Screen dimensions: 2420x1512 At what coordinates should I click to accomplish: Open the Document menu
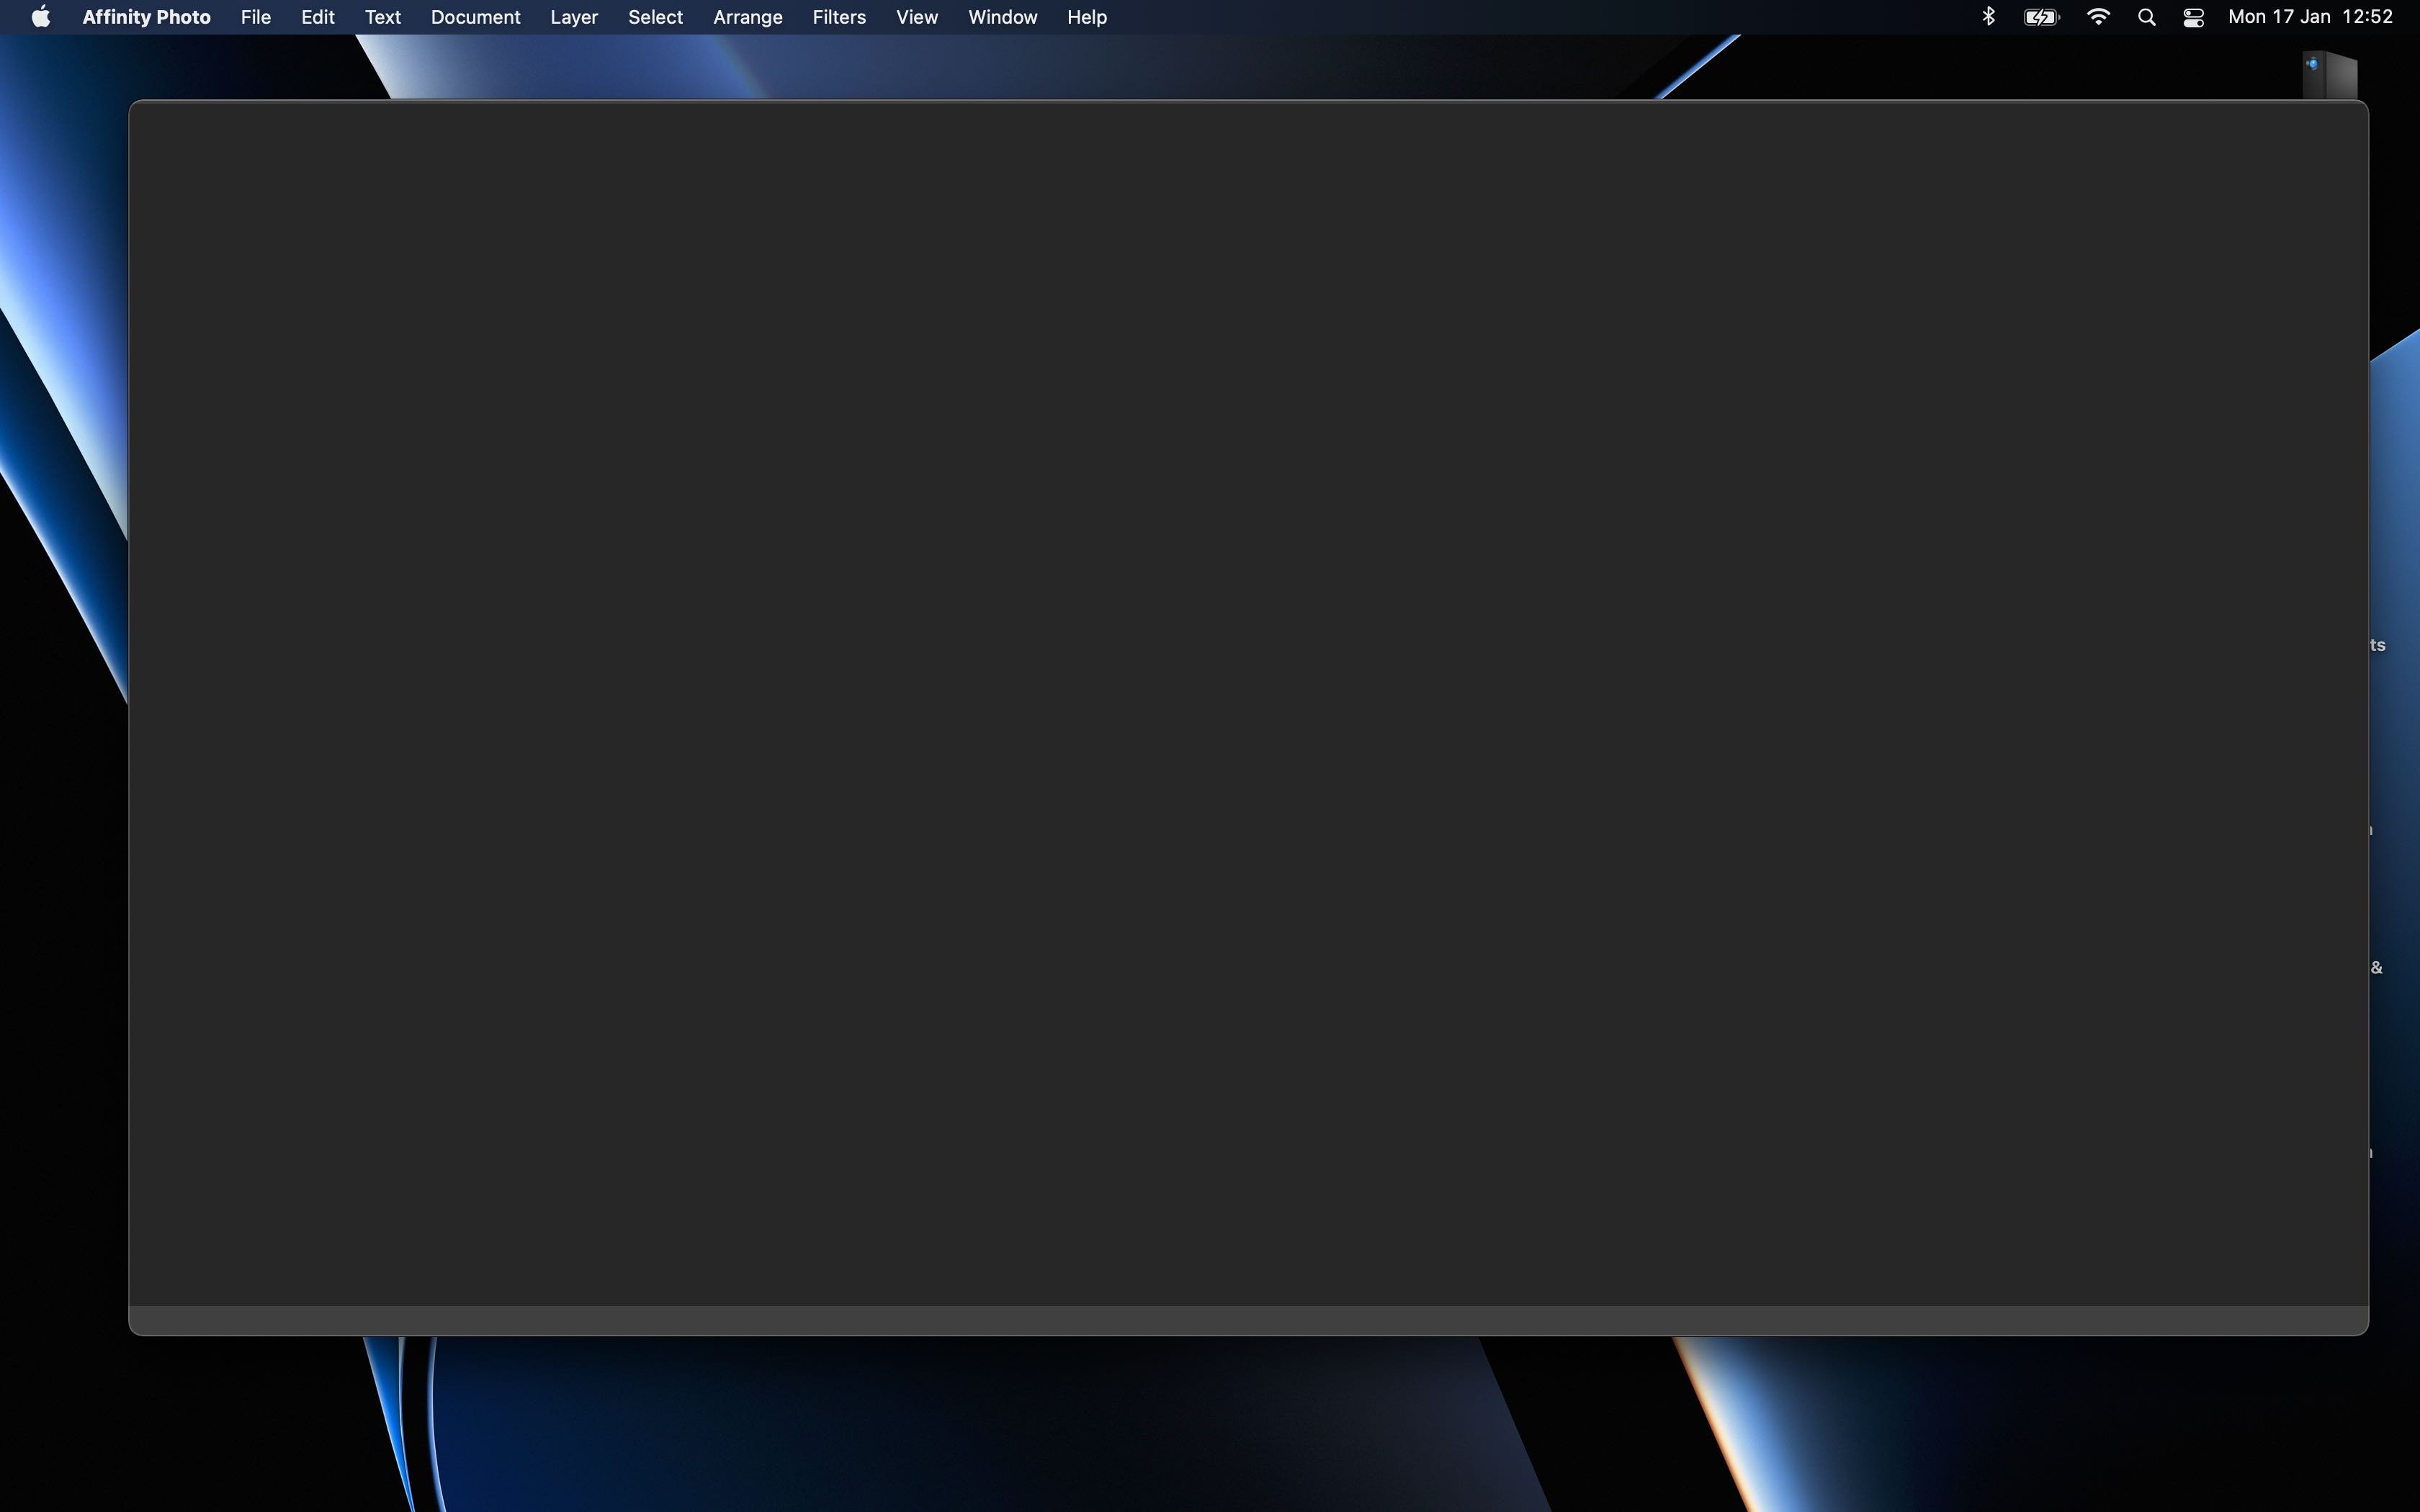[475, 17]
